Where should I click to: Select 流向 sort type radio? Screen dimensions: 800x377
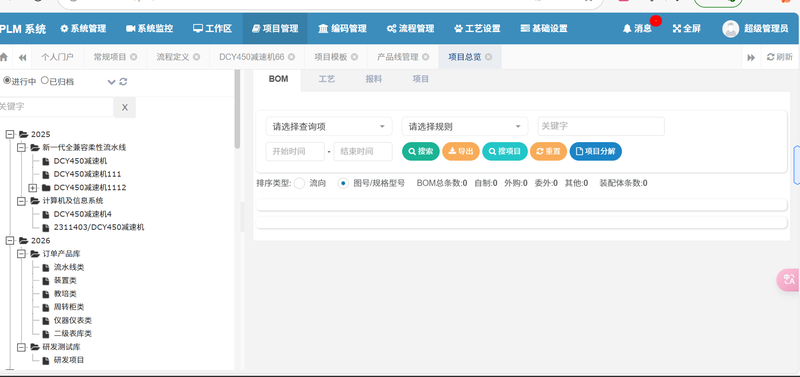coord(299,183)
